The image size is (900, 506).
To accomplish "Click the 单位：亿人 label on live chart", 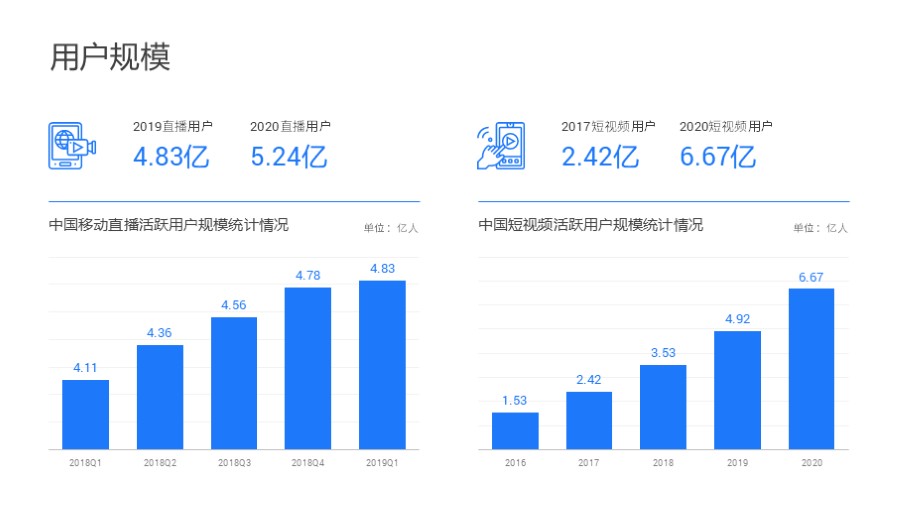I will (391, 228).
